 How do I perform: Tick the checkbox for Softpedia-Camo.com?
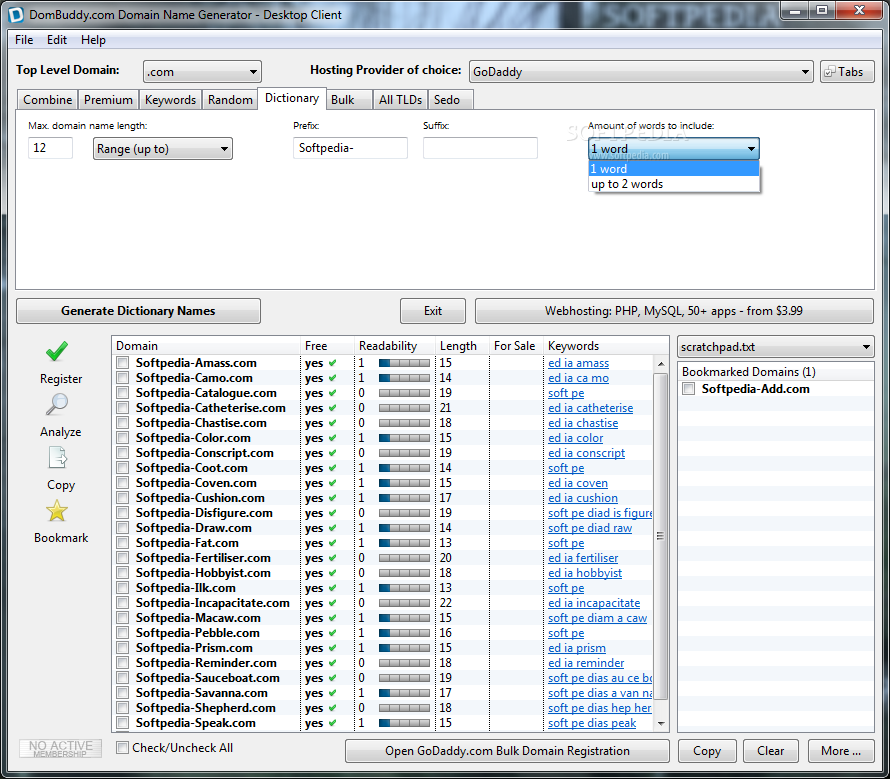click(123, 378)
